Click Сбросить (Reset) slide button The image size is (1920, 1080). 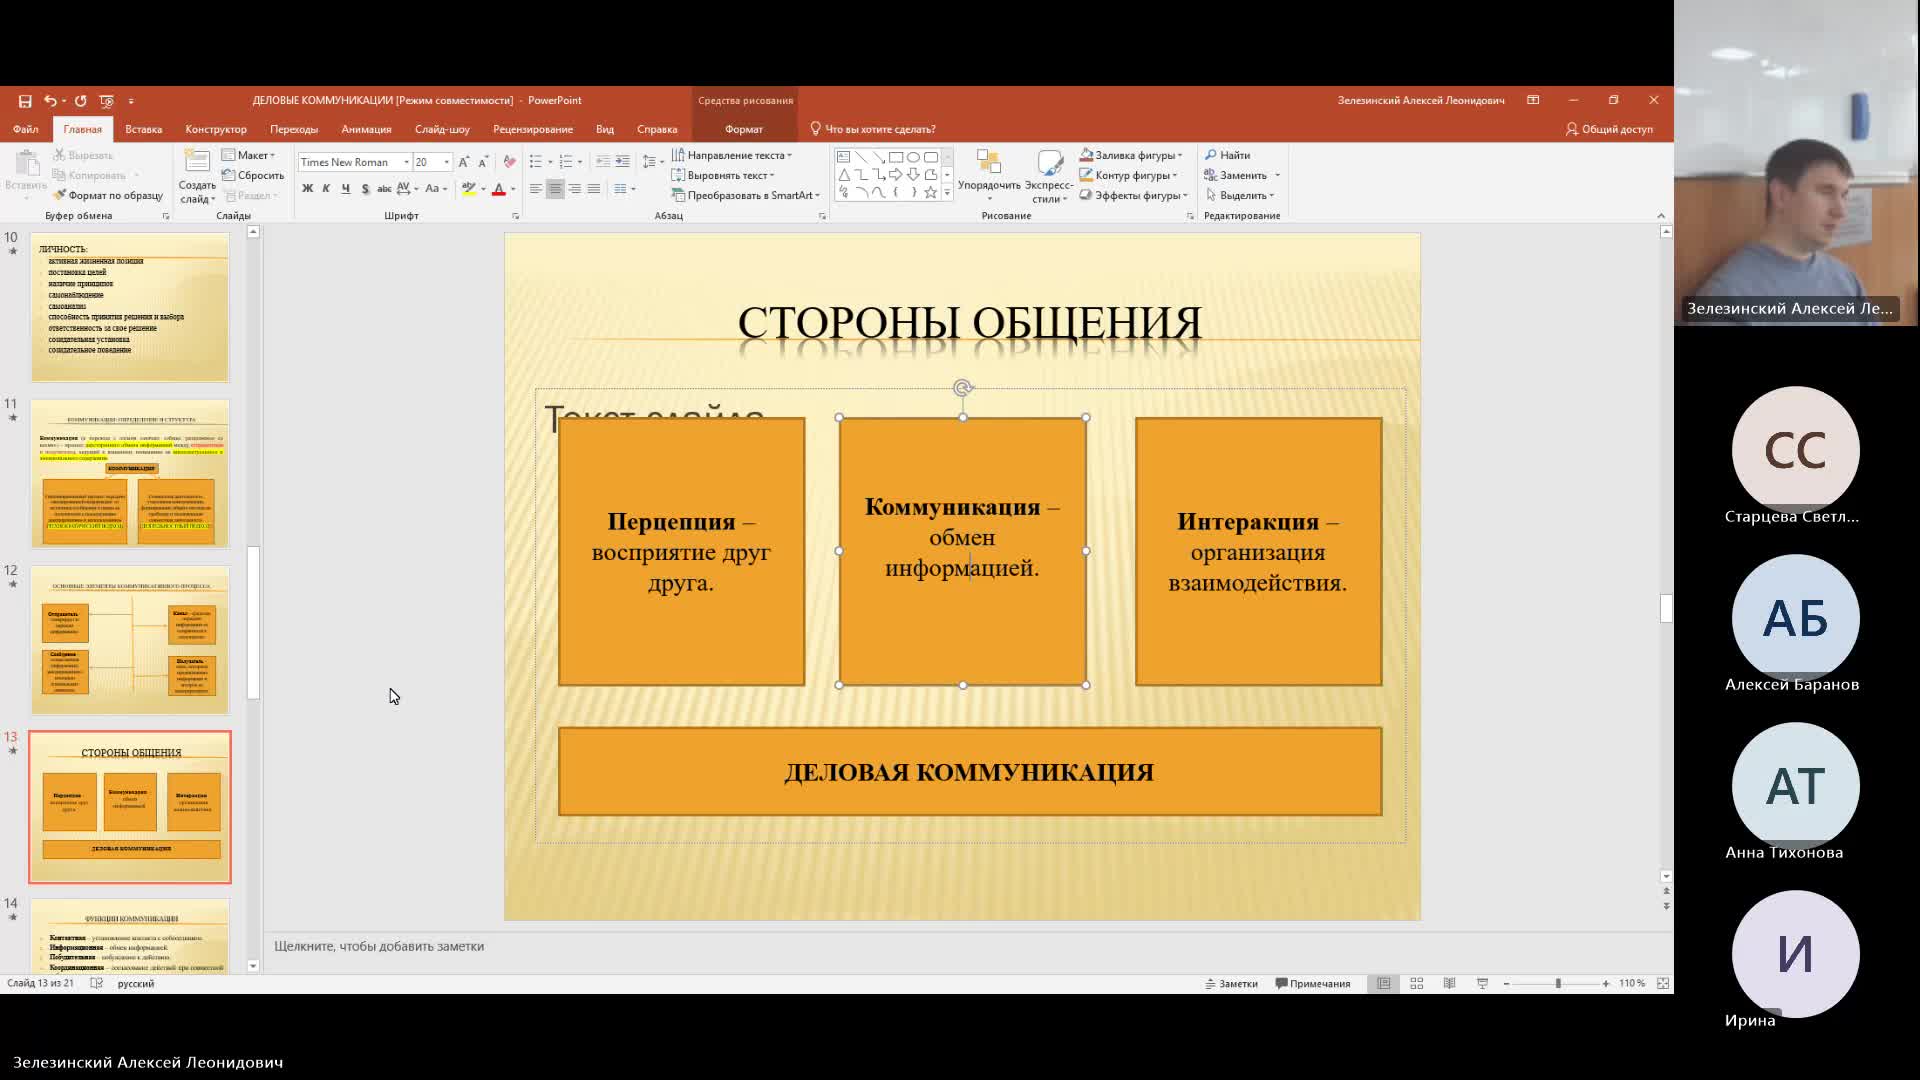pyautogui.click(x=253, y=175)
